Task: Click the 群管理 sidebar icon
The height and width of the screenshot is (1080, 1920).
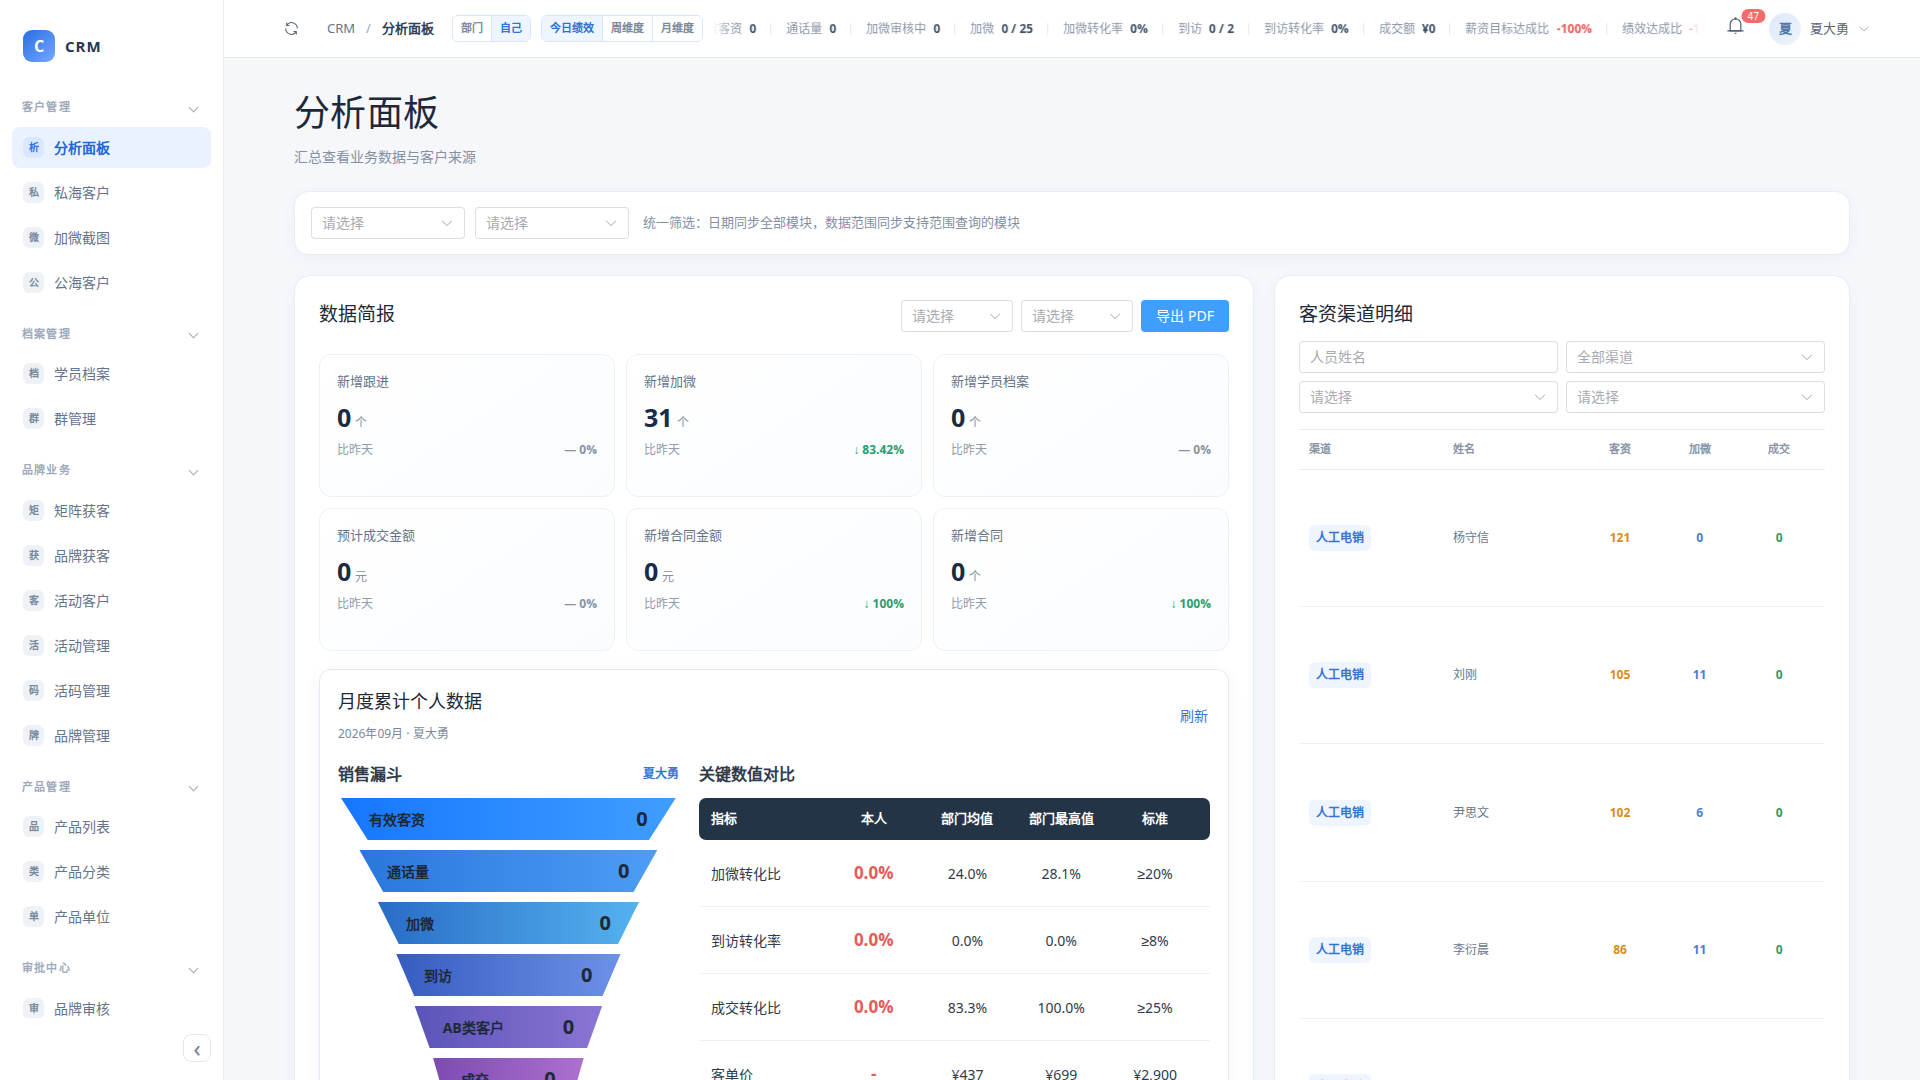Action: pyautogui.click(x=34, y=419)
